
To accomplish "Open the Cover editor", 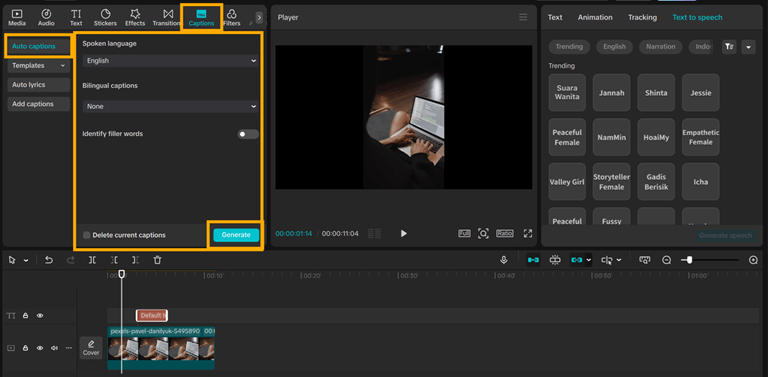I will 91,348.
